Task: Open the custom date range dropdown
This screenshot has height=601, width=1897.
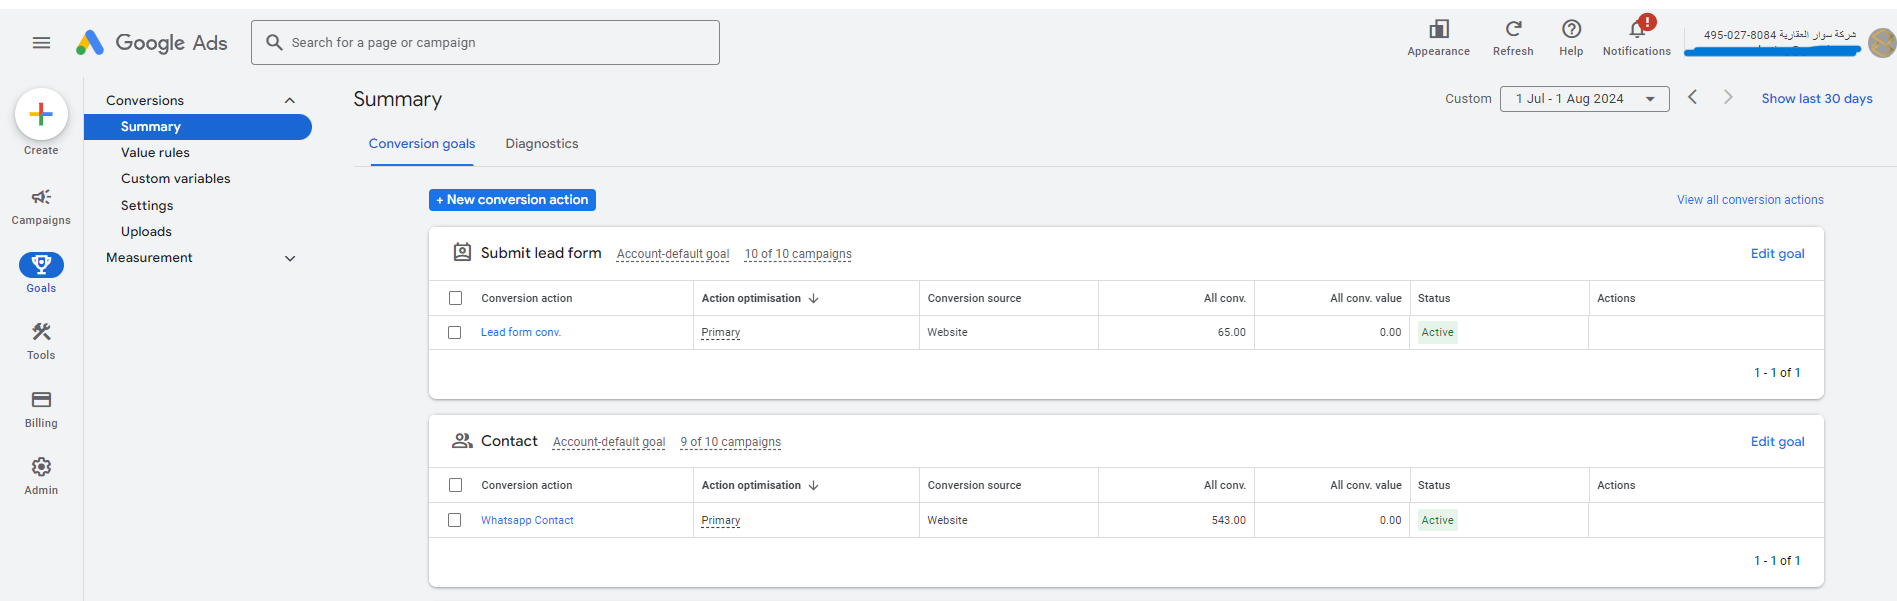Action: coord(1584,99)
